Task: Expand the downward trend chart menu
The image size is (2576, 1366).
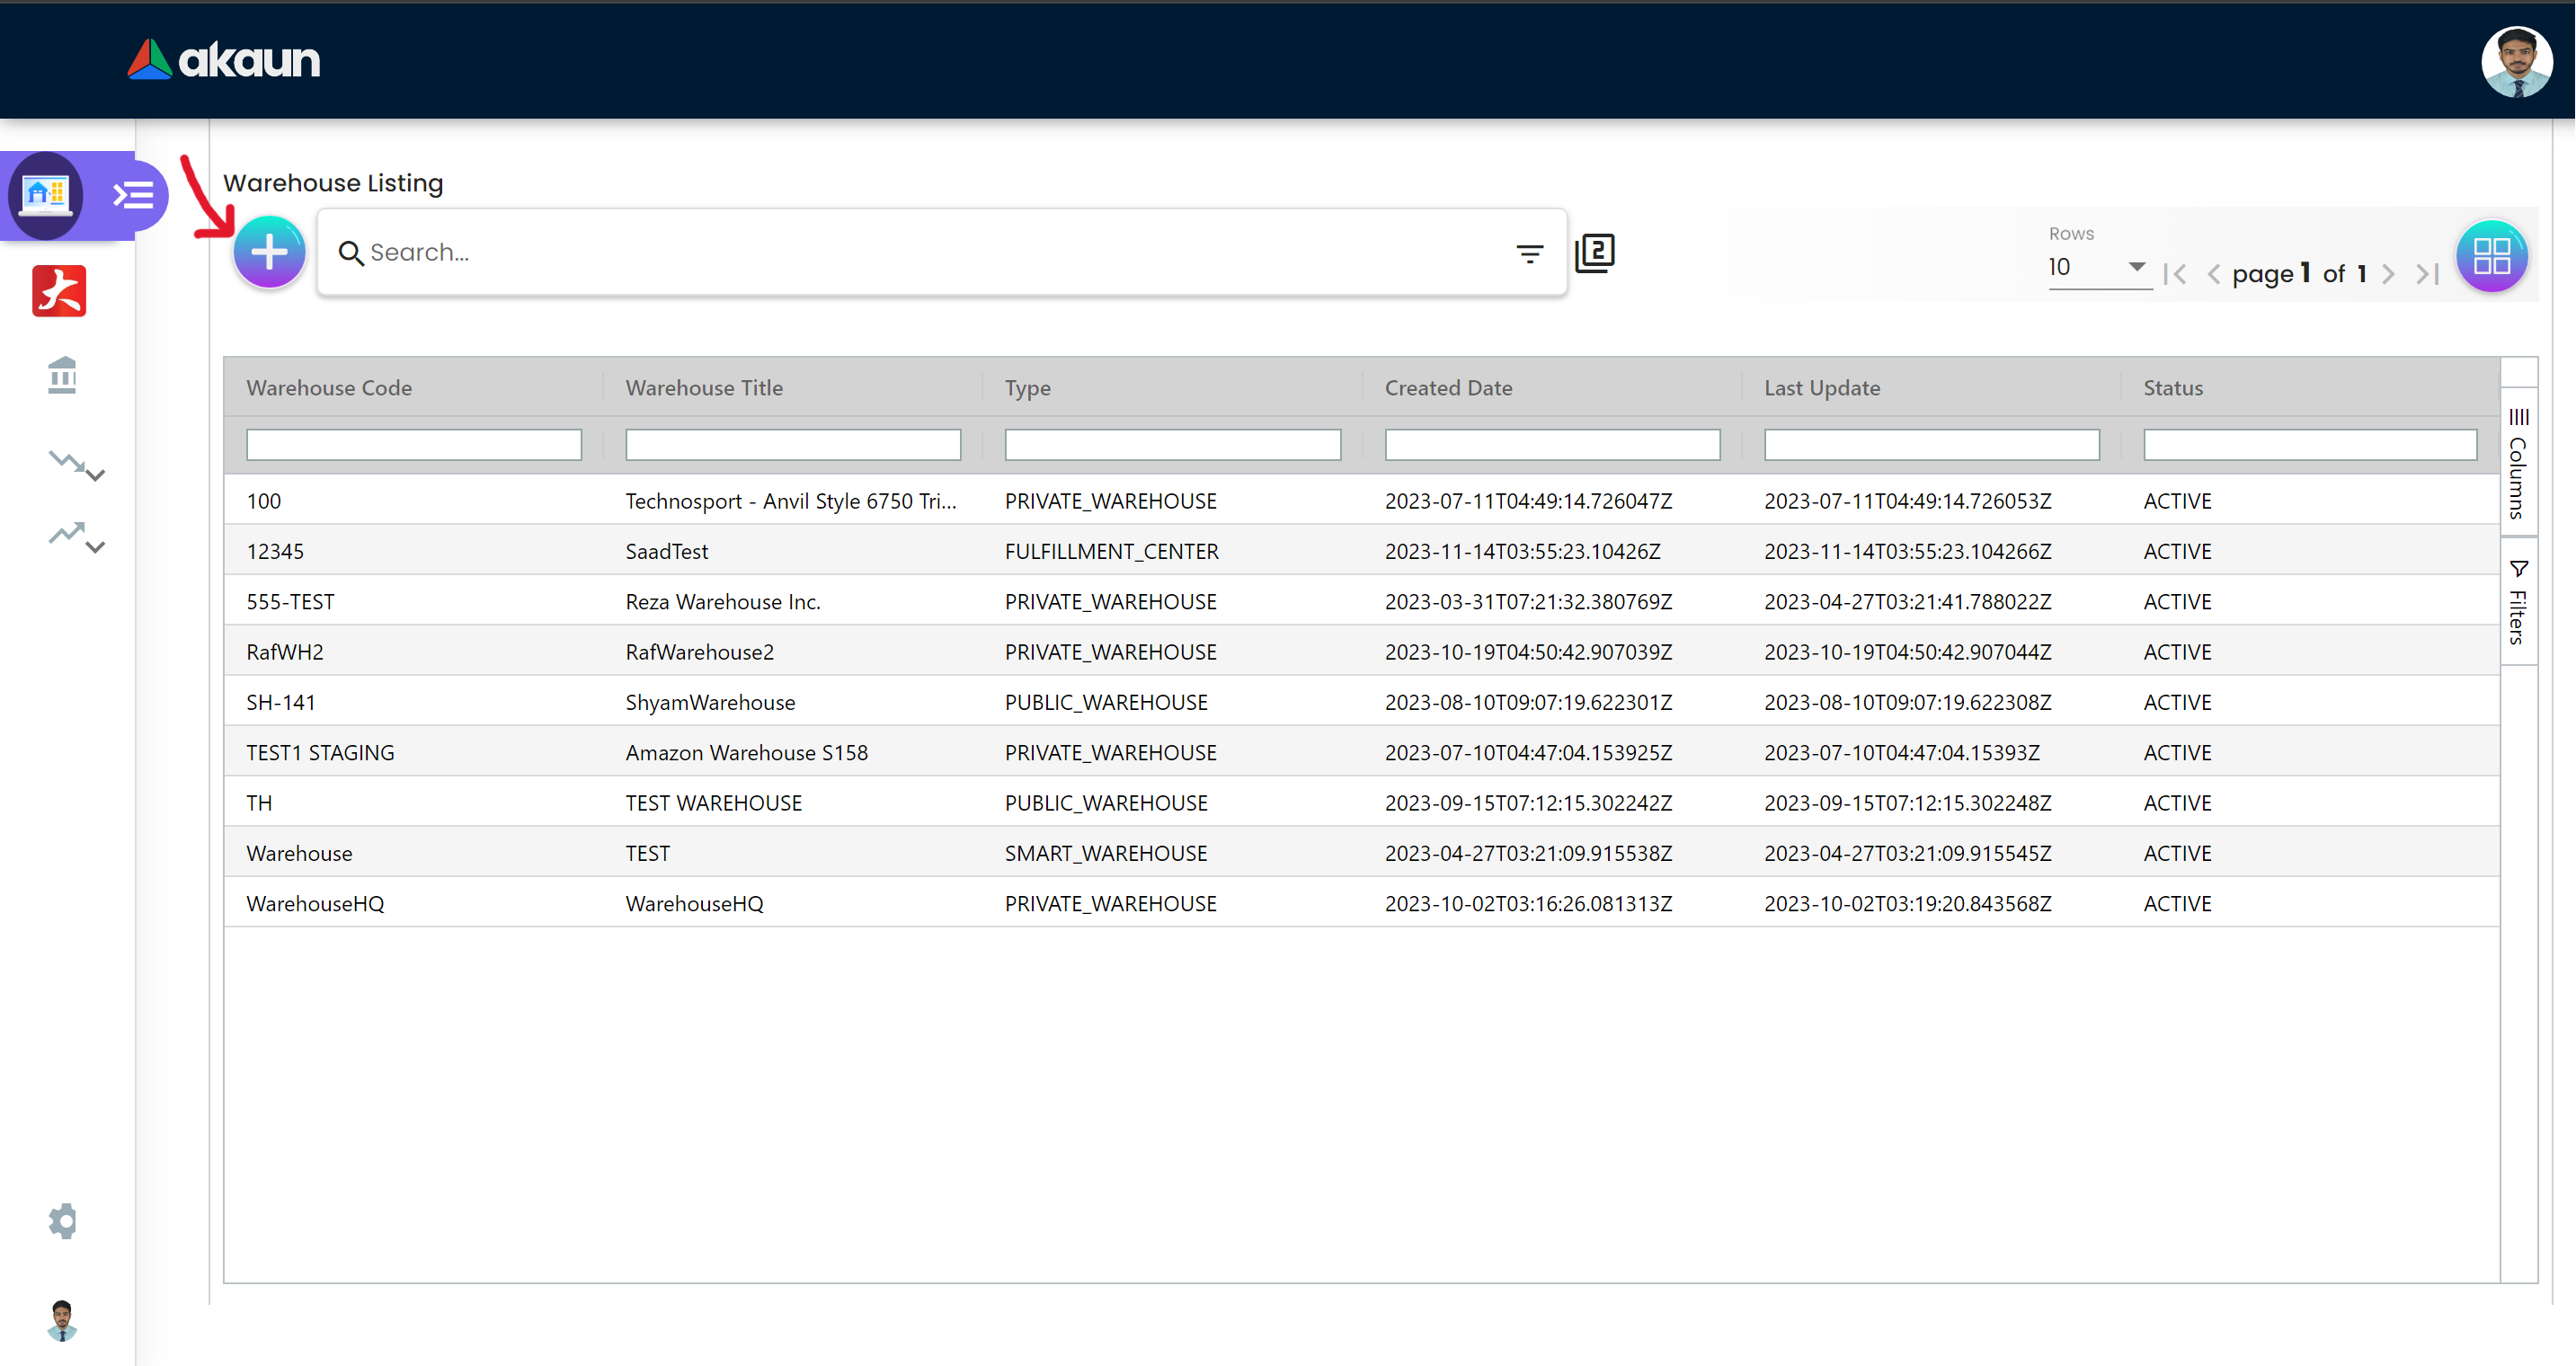Action: (x=76, y=465)
